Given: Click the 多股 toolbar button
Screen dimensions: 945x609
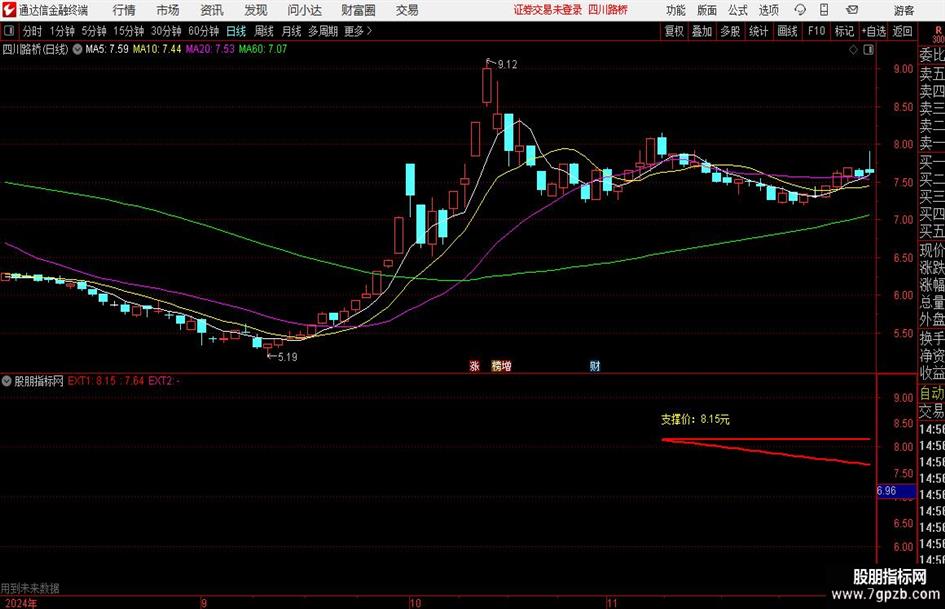Looking at the screenshot, I should [x=730, y=31].
